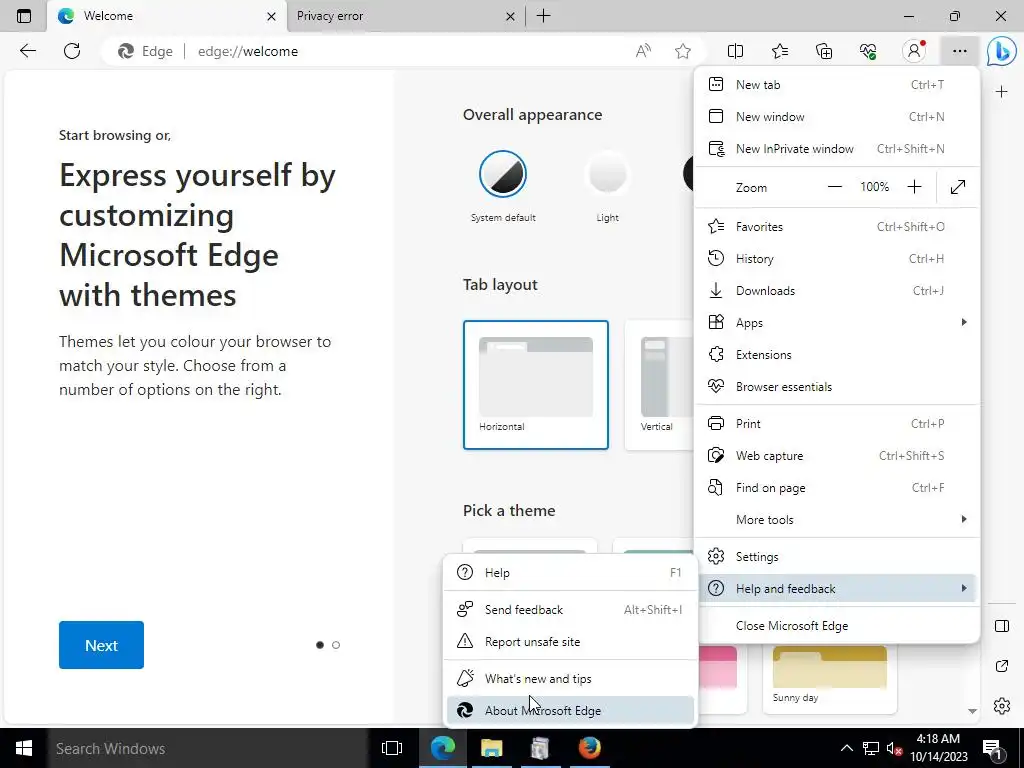
Task: Refresh the page with reload icon
Action: [x=72, y=51]
